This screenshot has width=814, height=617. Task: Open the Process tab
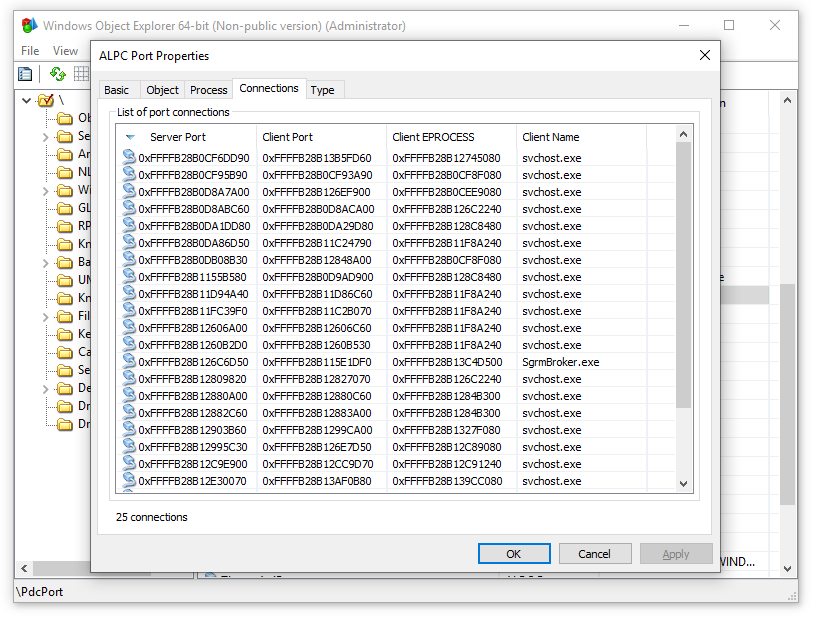(209, 90)
